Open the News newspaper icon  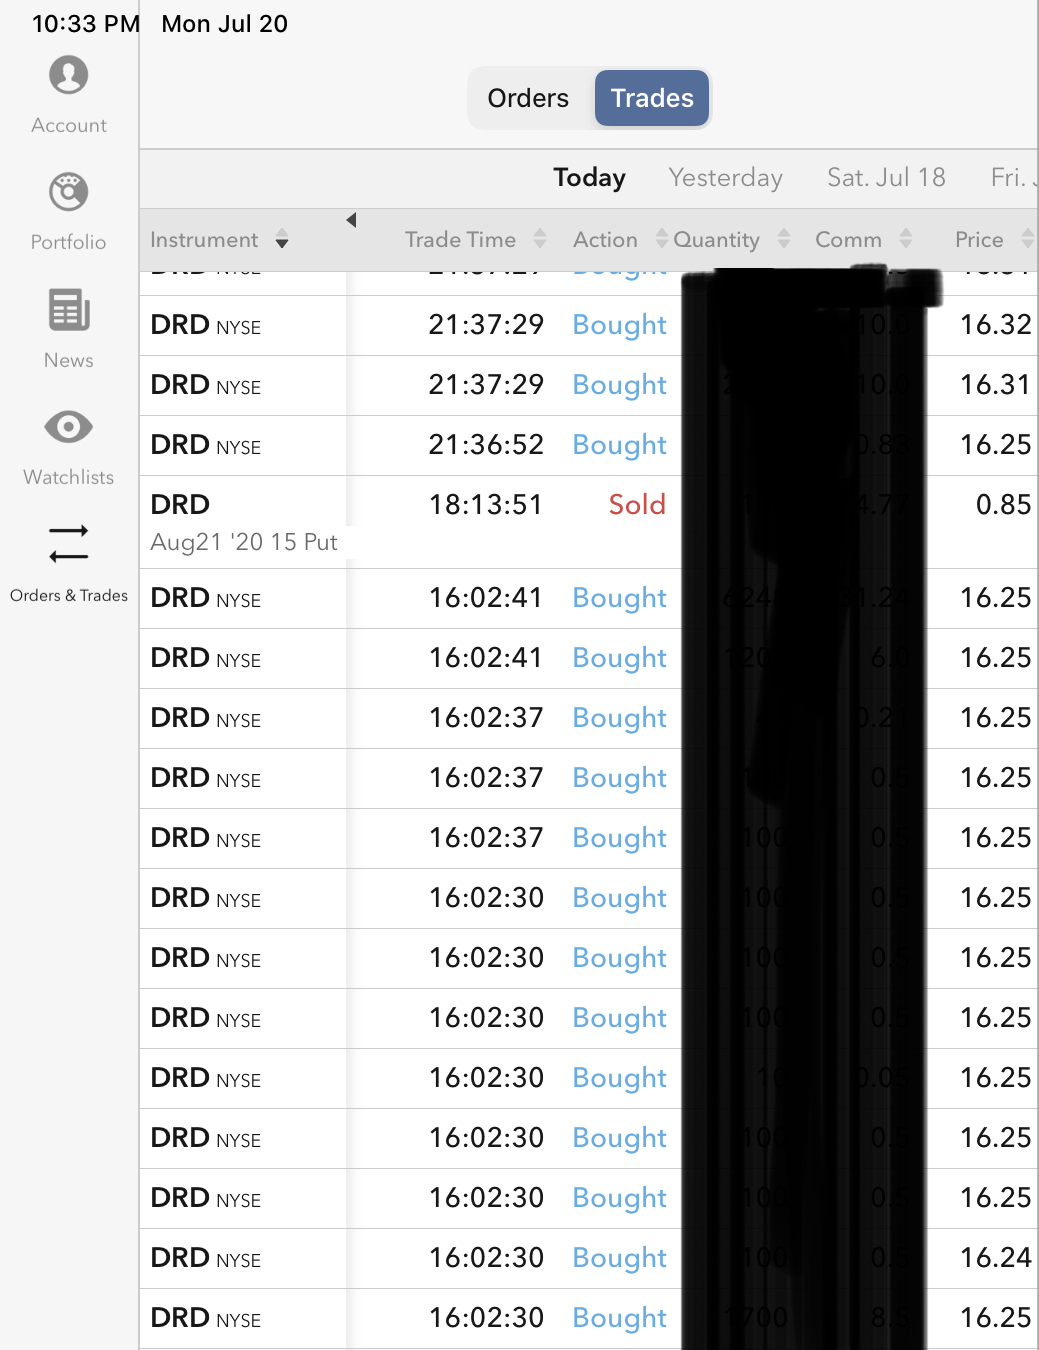(x=68, y=310)
